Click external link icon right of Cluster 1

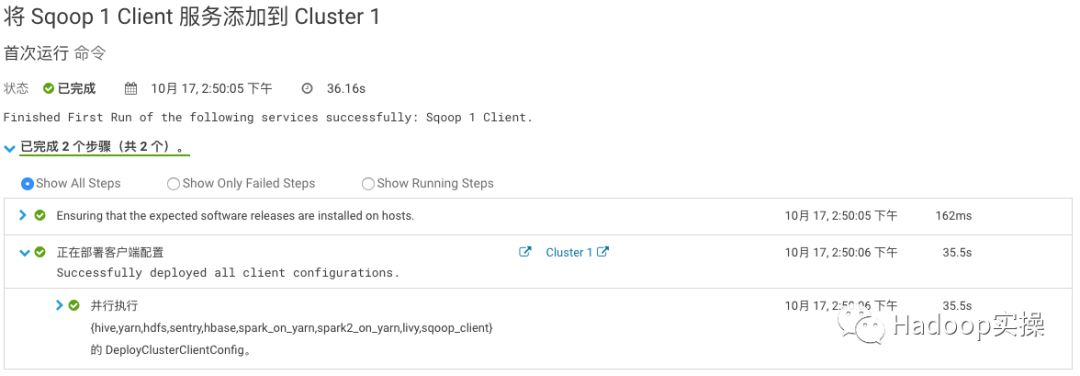pyautogui.click(x=603, y=252)
